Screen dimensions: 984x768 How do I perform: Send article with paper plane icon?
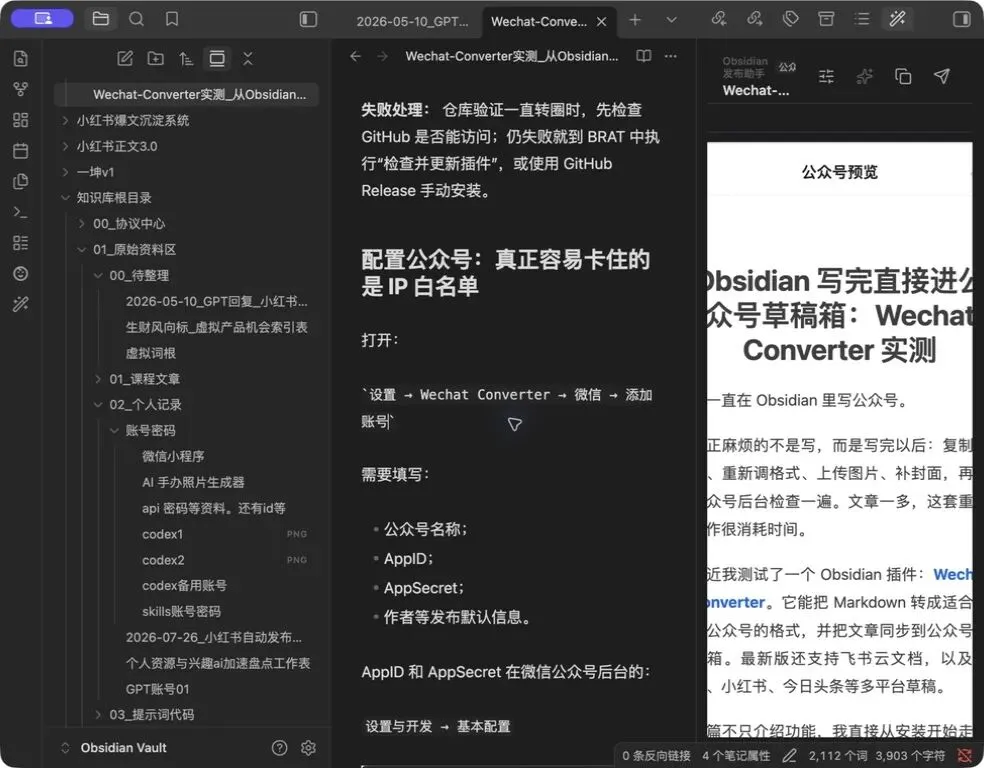941,77
